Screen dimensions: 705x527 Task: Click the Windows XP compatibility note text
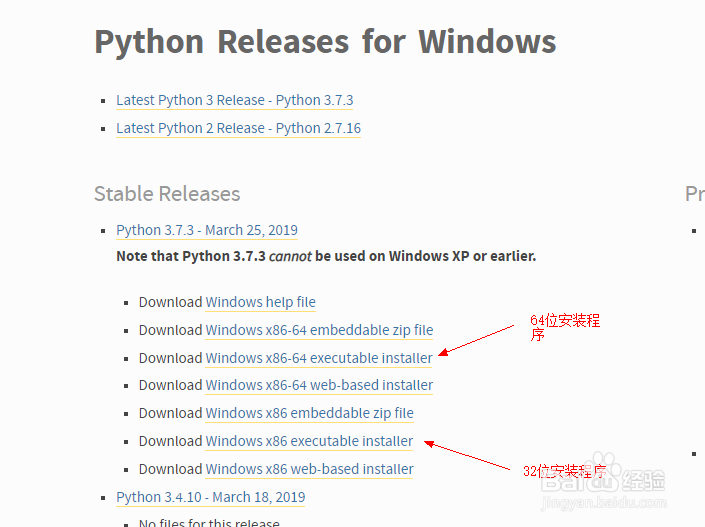(x=326, y=256)
